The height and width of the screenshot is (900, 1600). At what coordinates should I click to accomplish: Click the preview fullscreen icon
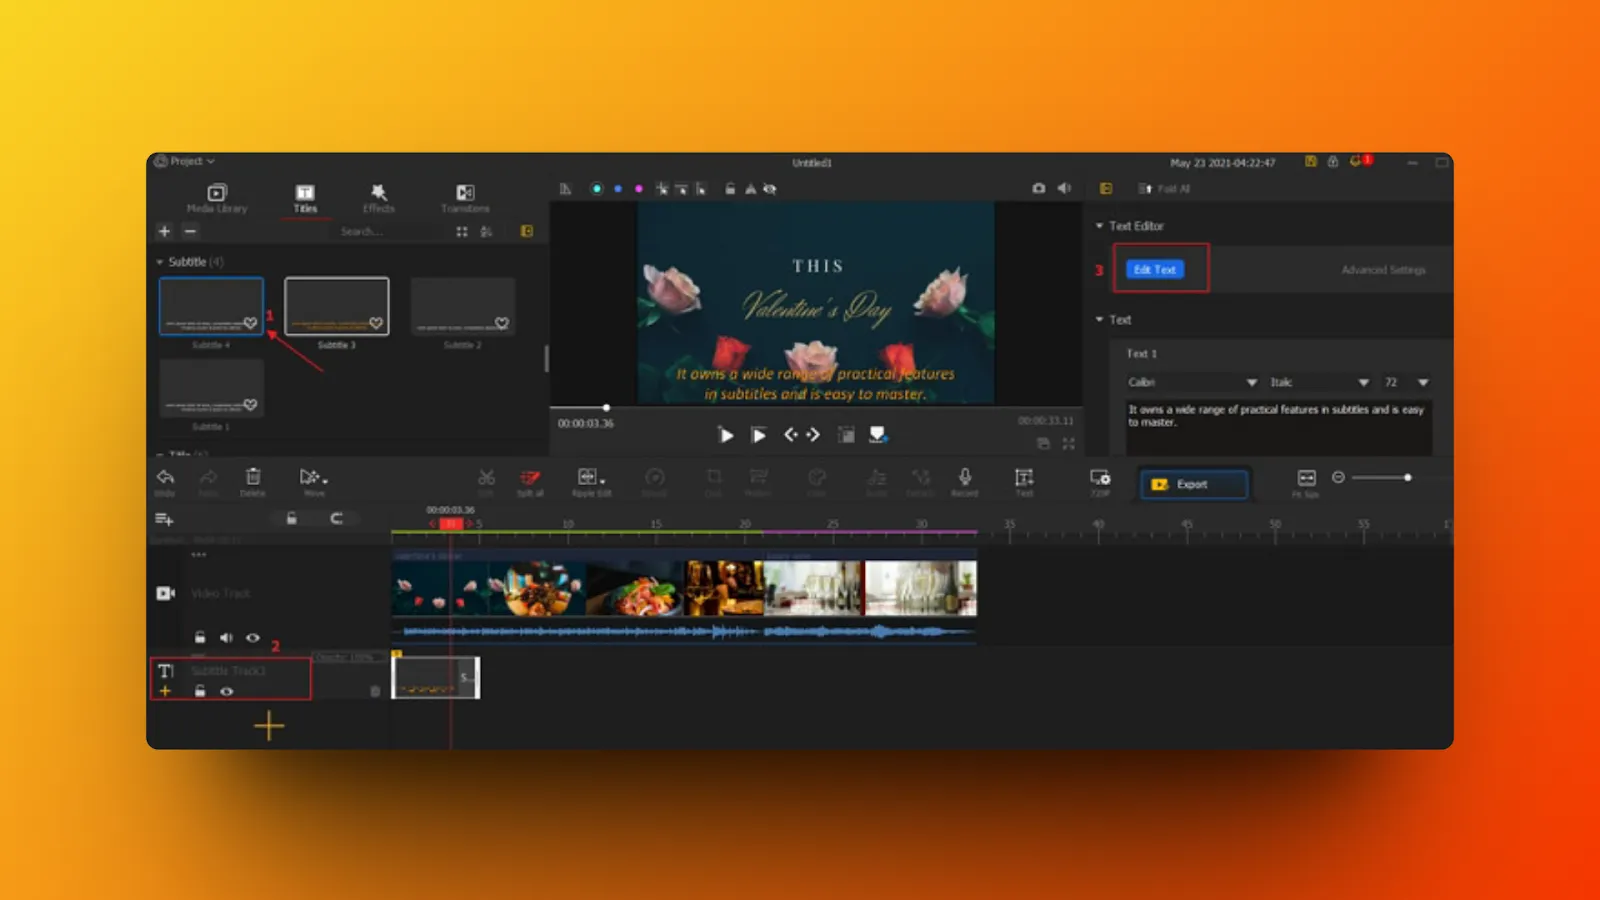pos(1068,443)
